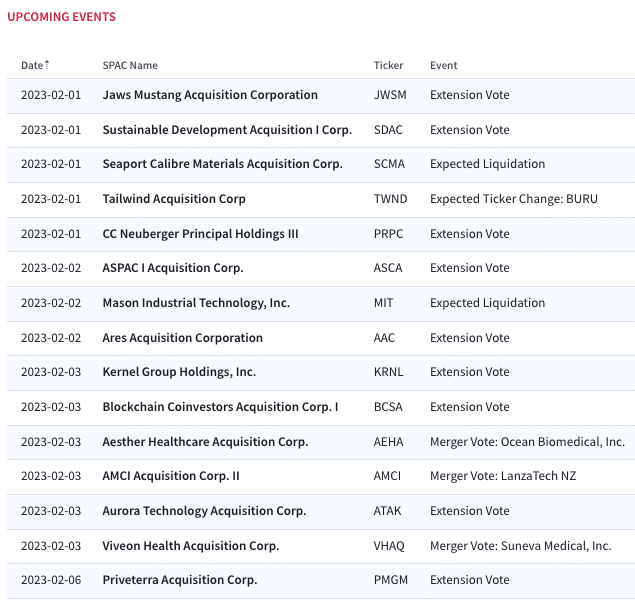This screenshot has height=603, width=635.
Task: Click date 2023-02-06 in Priveterra row
Action: click(51, 580)
